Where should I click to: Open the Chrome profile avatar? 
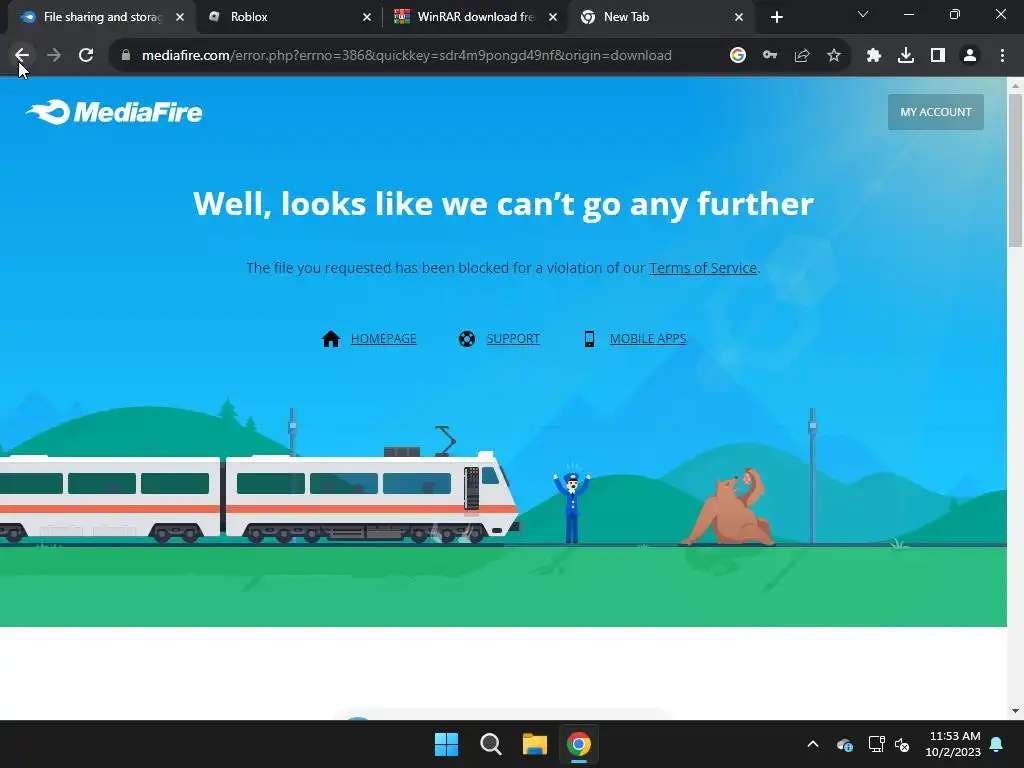pyautogui.click(x=970, y=56)
